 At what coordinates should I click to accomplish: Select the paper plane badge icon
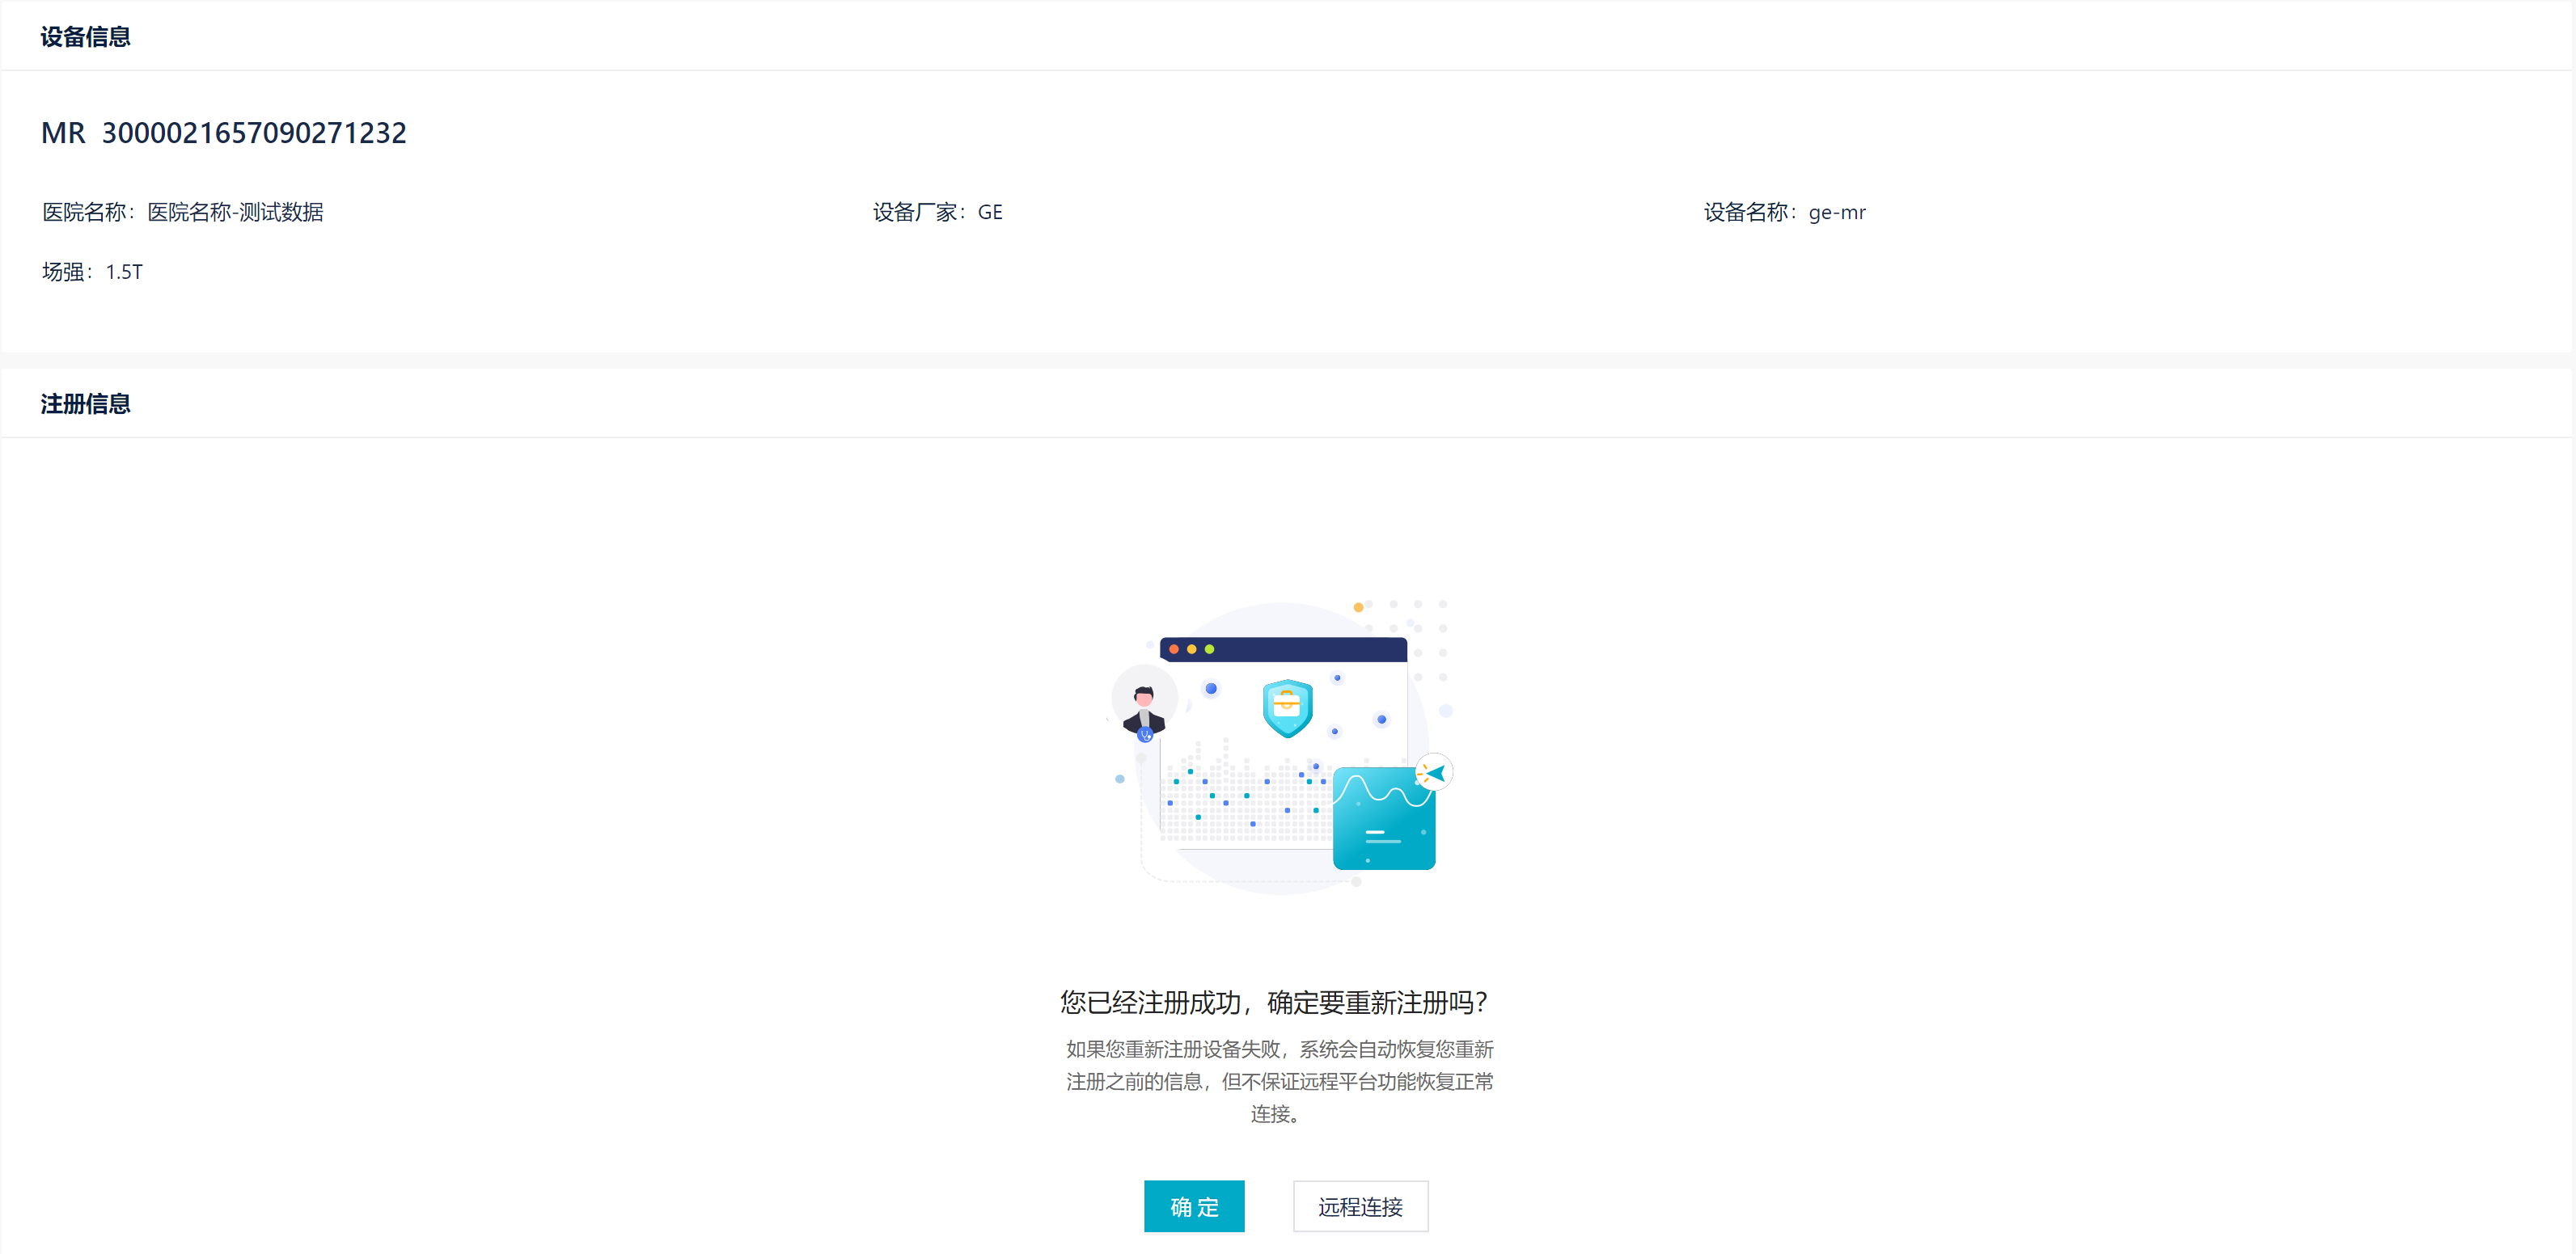tap(1432, 772)
